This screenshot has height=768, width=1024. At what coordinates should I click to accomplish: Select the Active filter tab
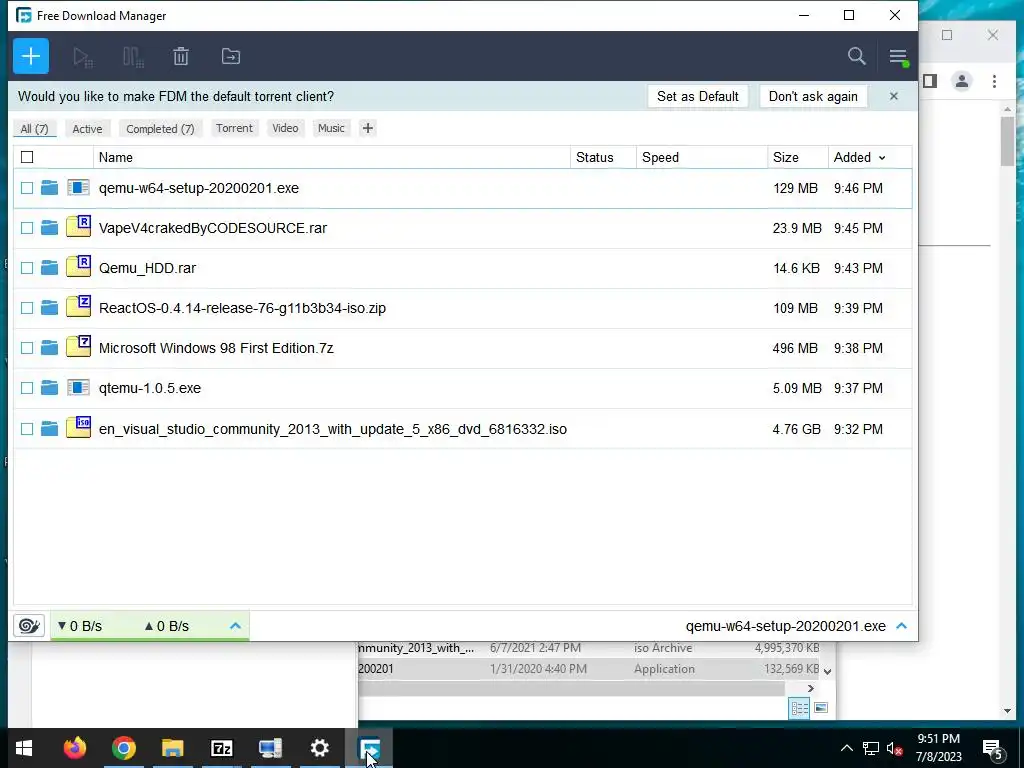coord(88,129)
